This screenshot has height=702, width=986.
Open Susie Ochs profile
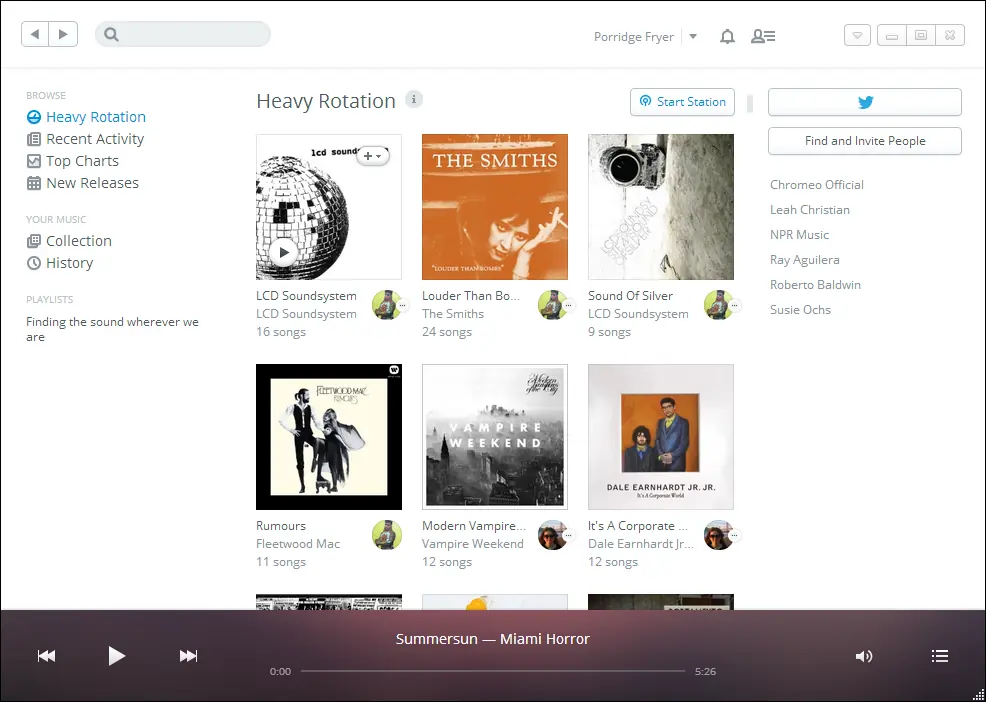800,310
